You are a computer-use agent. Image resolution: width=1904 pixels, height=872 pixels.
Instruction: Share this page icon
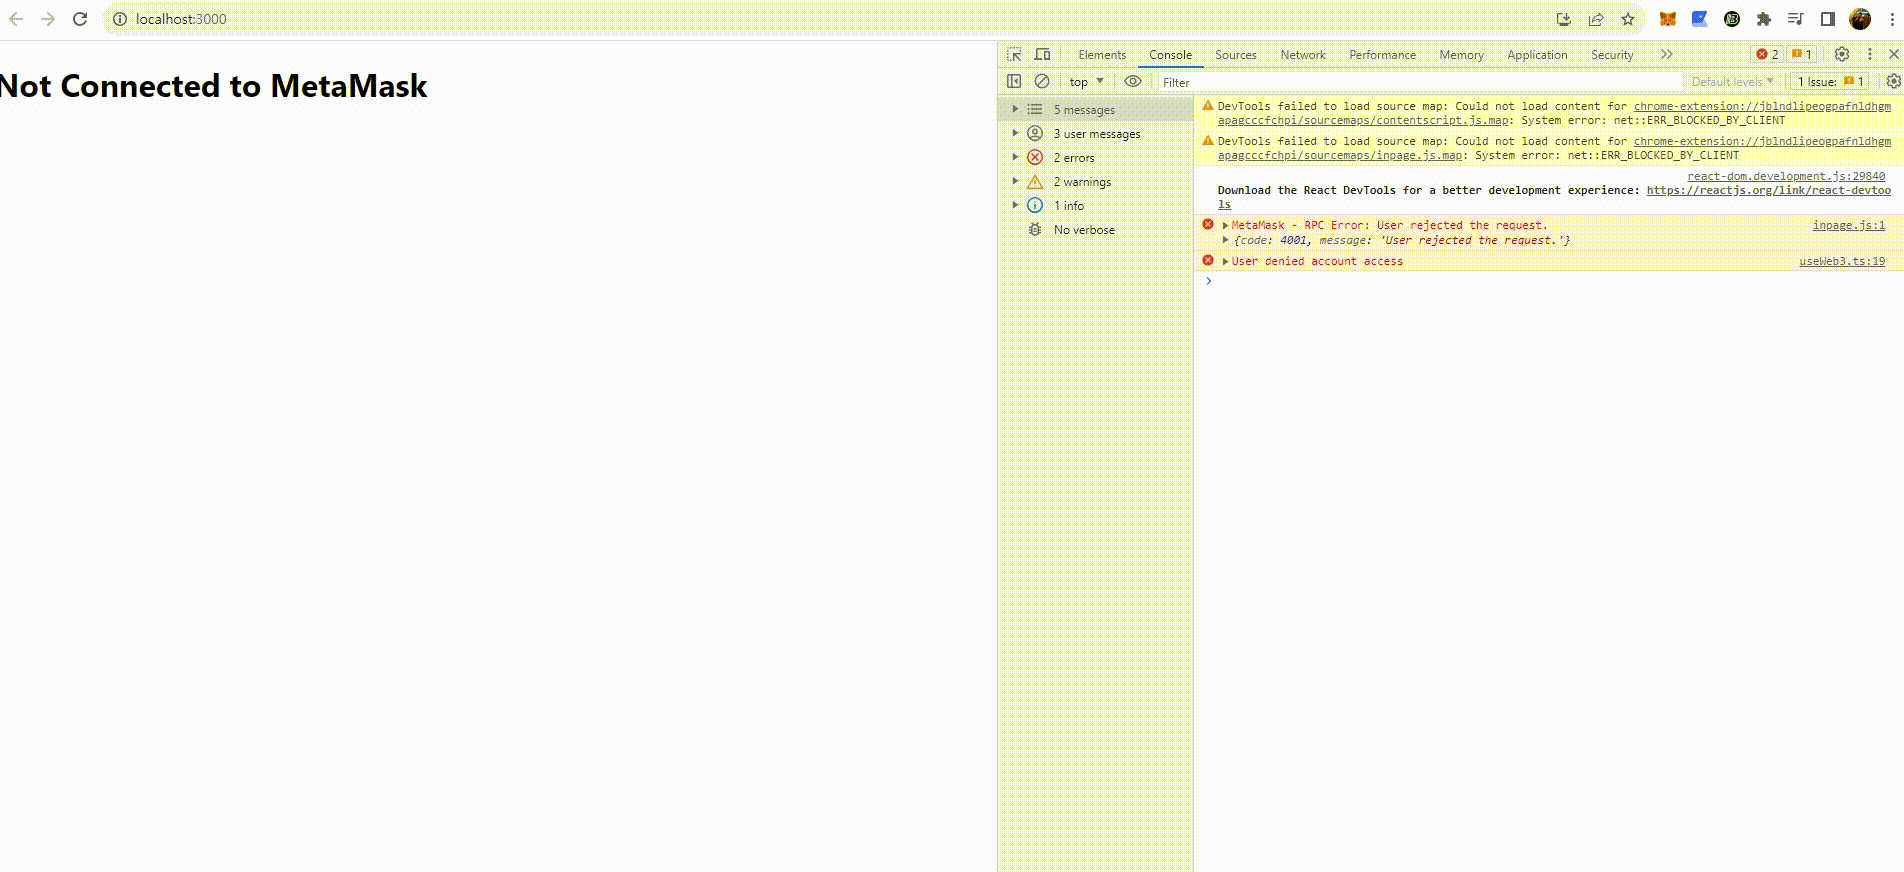pos(1596,19)
